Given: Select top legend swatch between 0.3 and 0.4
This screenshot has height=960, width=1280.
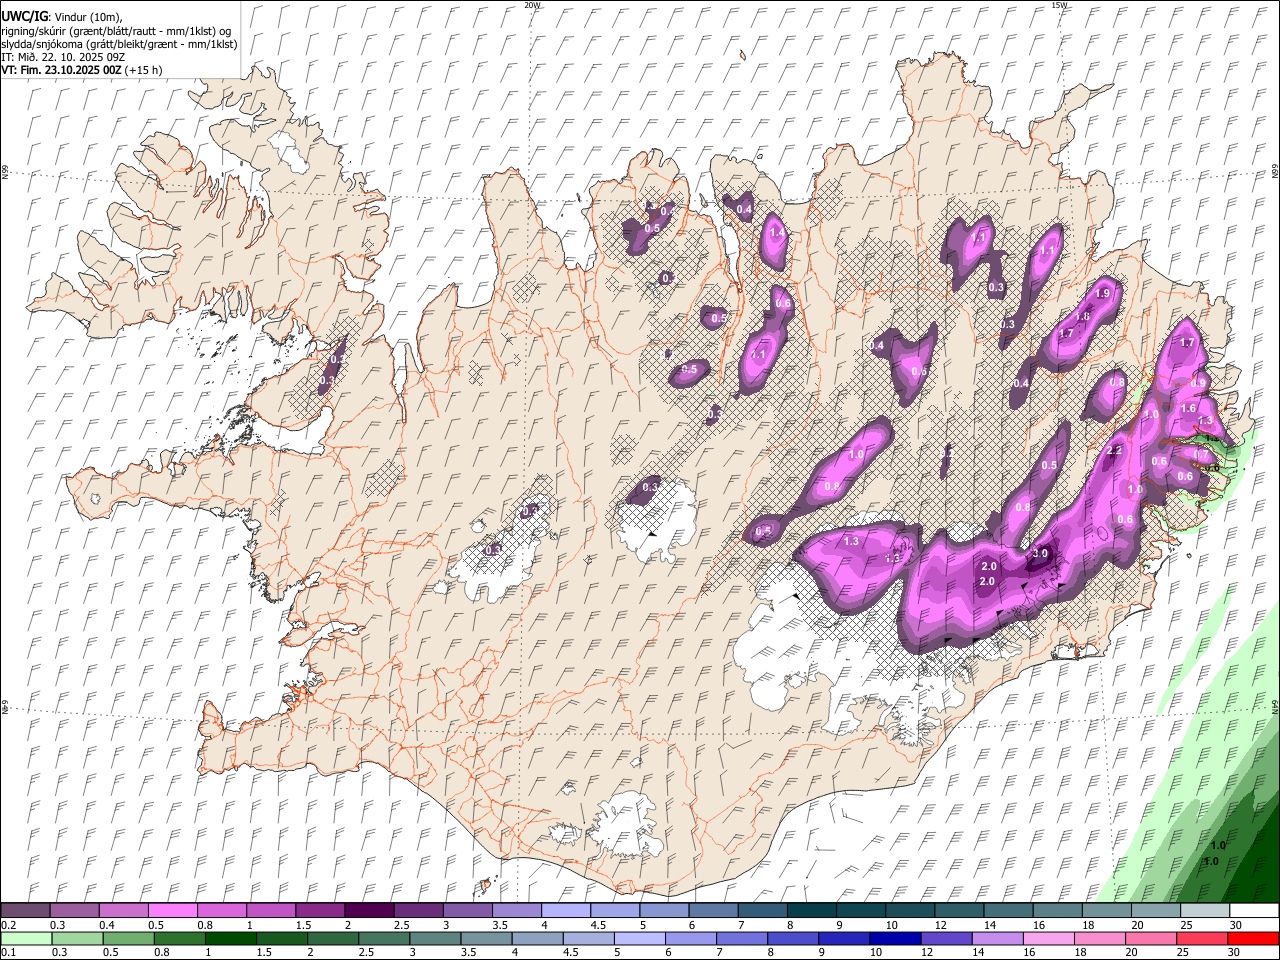Looking at the screenshot, I should click(74, 910).
